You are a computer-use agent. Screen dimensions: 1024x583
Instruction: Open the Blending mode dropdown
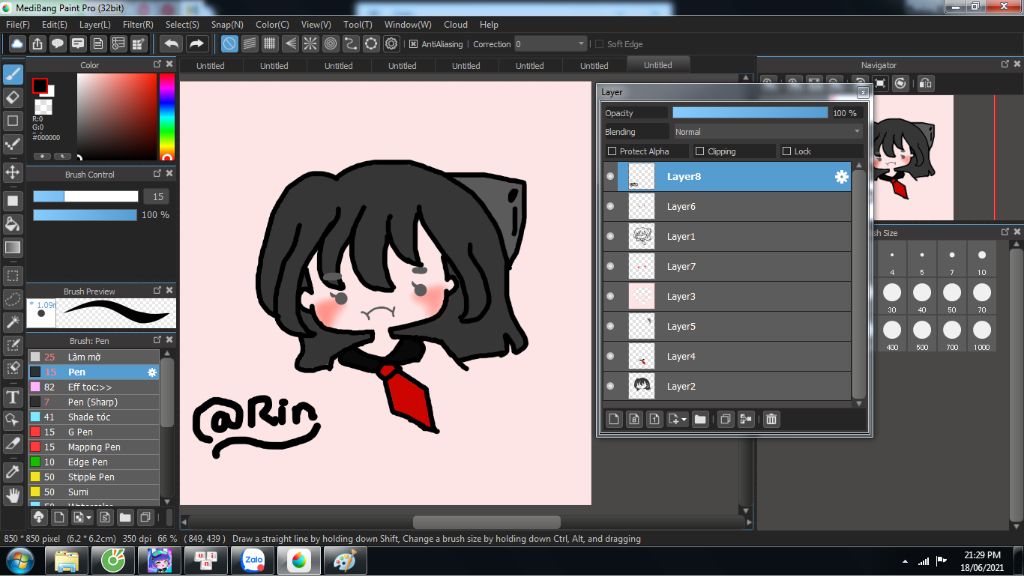point(766,132)
